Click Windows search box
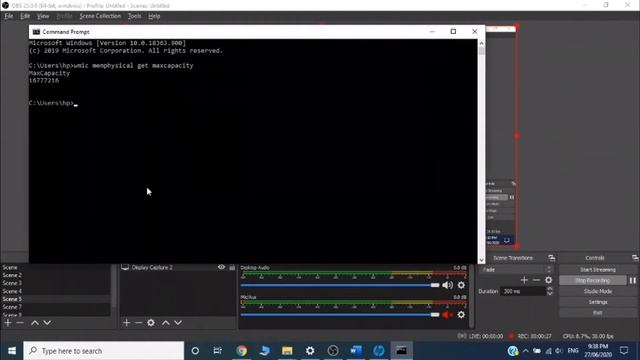This screenshot has height=360, width=640. [x=104, y=351]
